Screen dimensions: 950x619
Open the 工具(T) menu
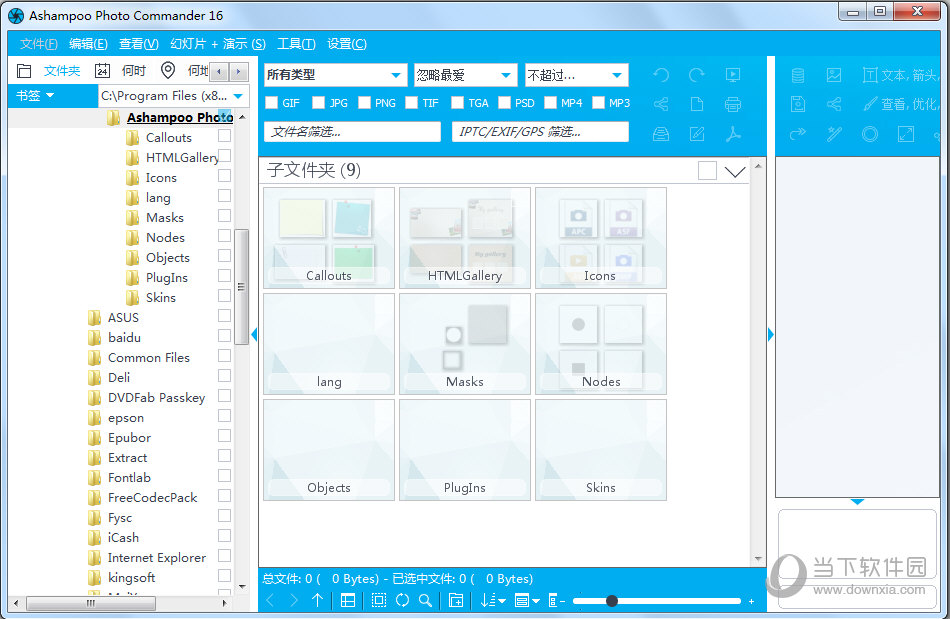(296, 44)
